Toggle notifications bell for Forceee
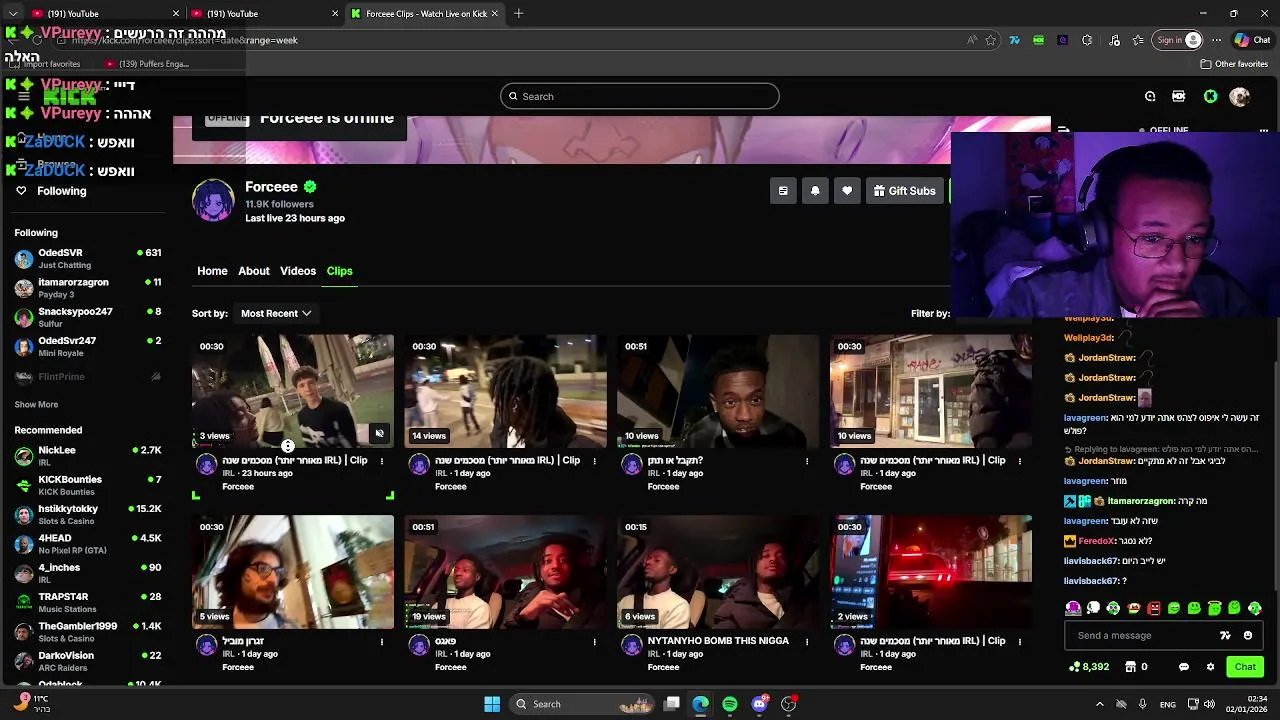The height and width of the screenshot is (720, 1280). (815, 191)
